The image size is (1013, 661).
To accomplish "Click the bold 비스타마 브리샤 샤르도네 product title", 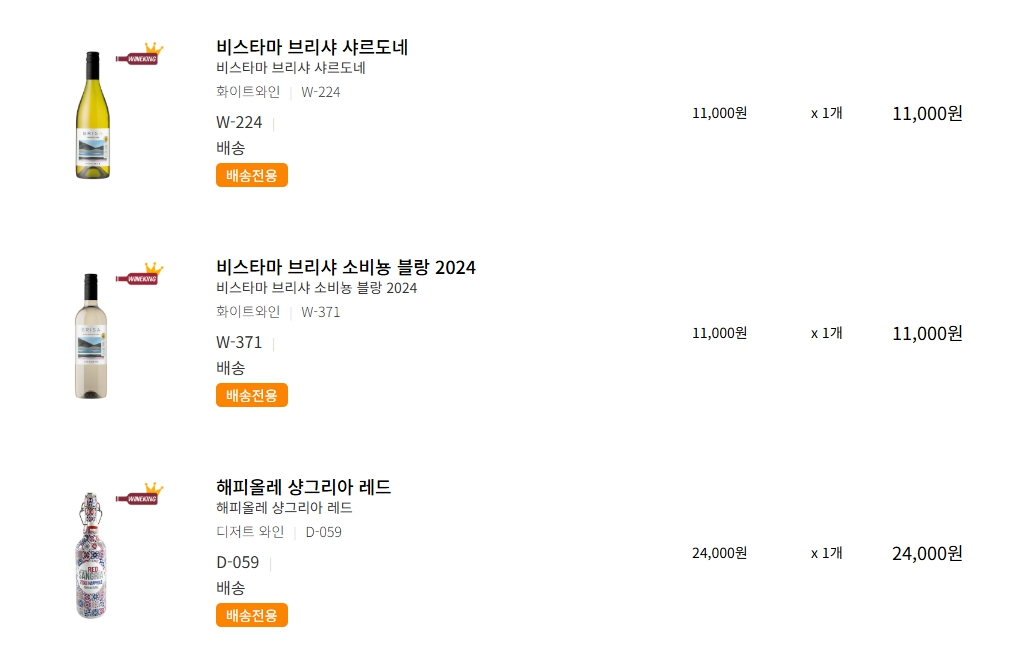I will coord(312,47).
